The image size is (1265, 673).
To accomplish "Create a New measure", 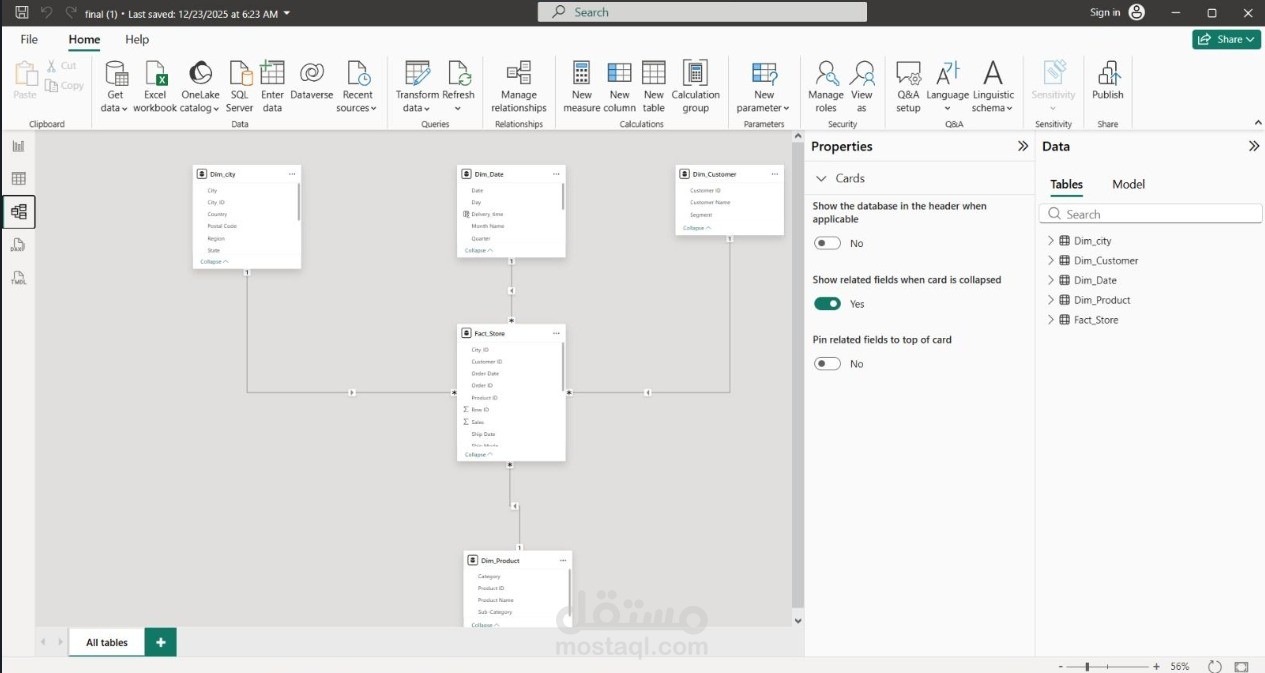I will [581, 87].
